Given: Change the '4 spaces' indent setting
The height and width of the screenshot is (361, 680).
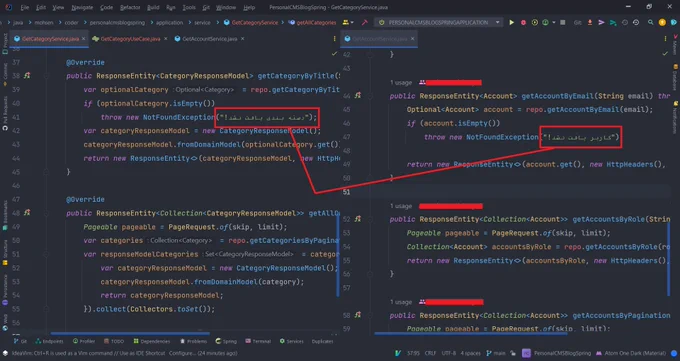Looking at the screenshot, I should pos(471,353).
